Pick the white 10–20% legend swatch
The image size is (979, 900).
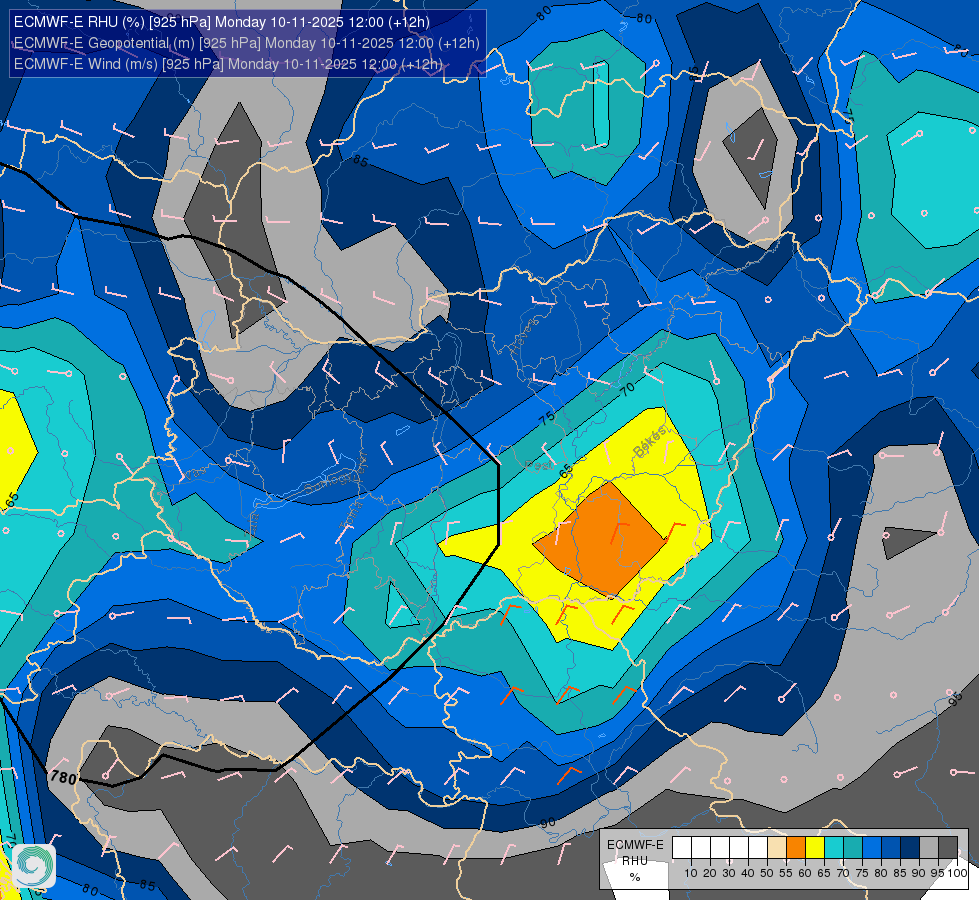click(x=701, y=847)
